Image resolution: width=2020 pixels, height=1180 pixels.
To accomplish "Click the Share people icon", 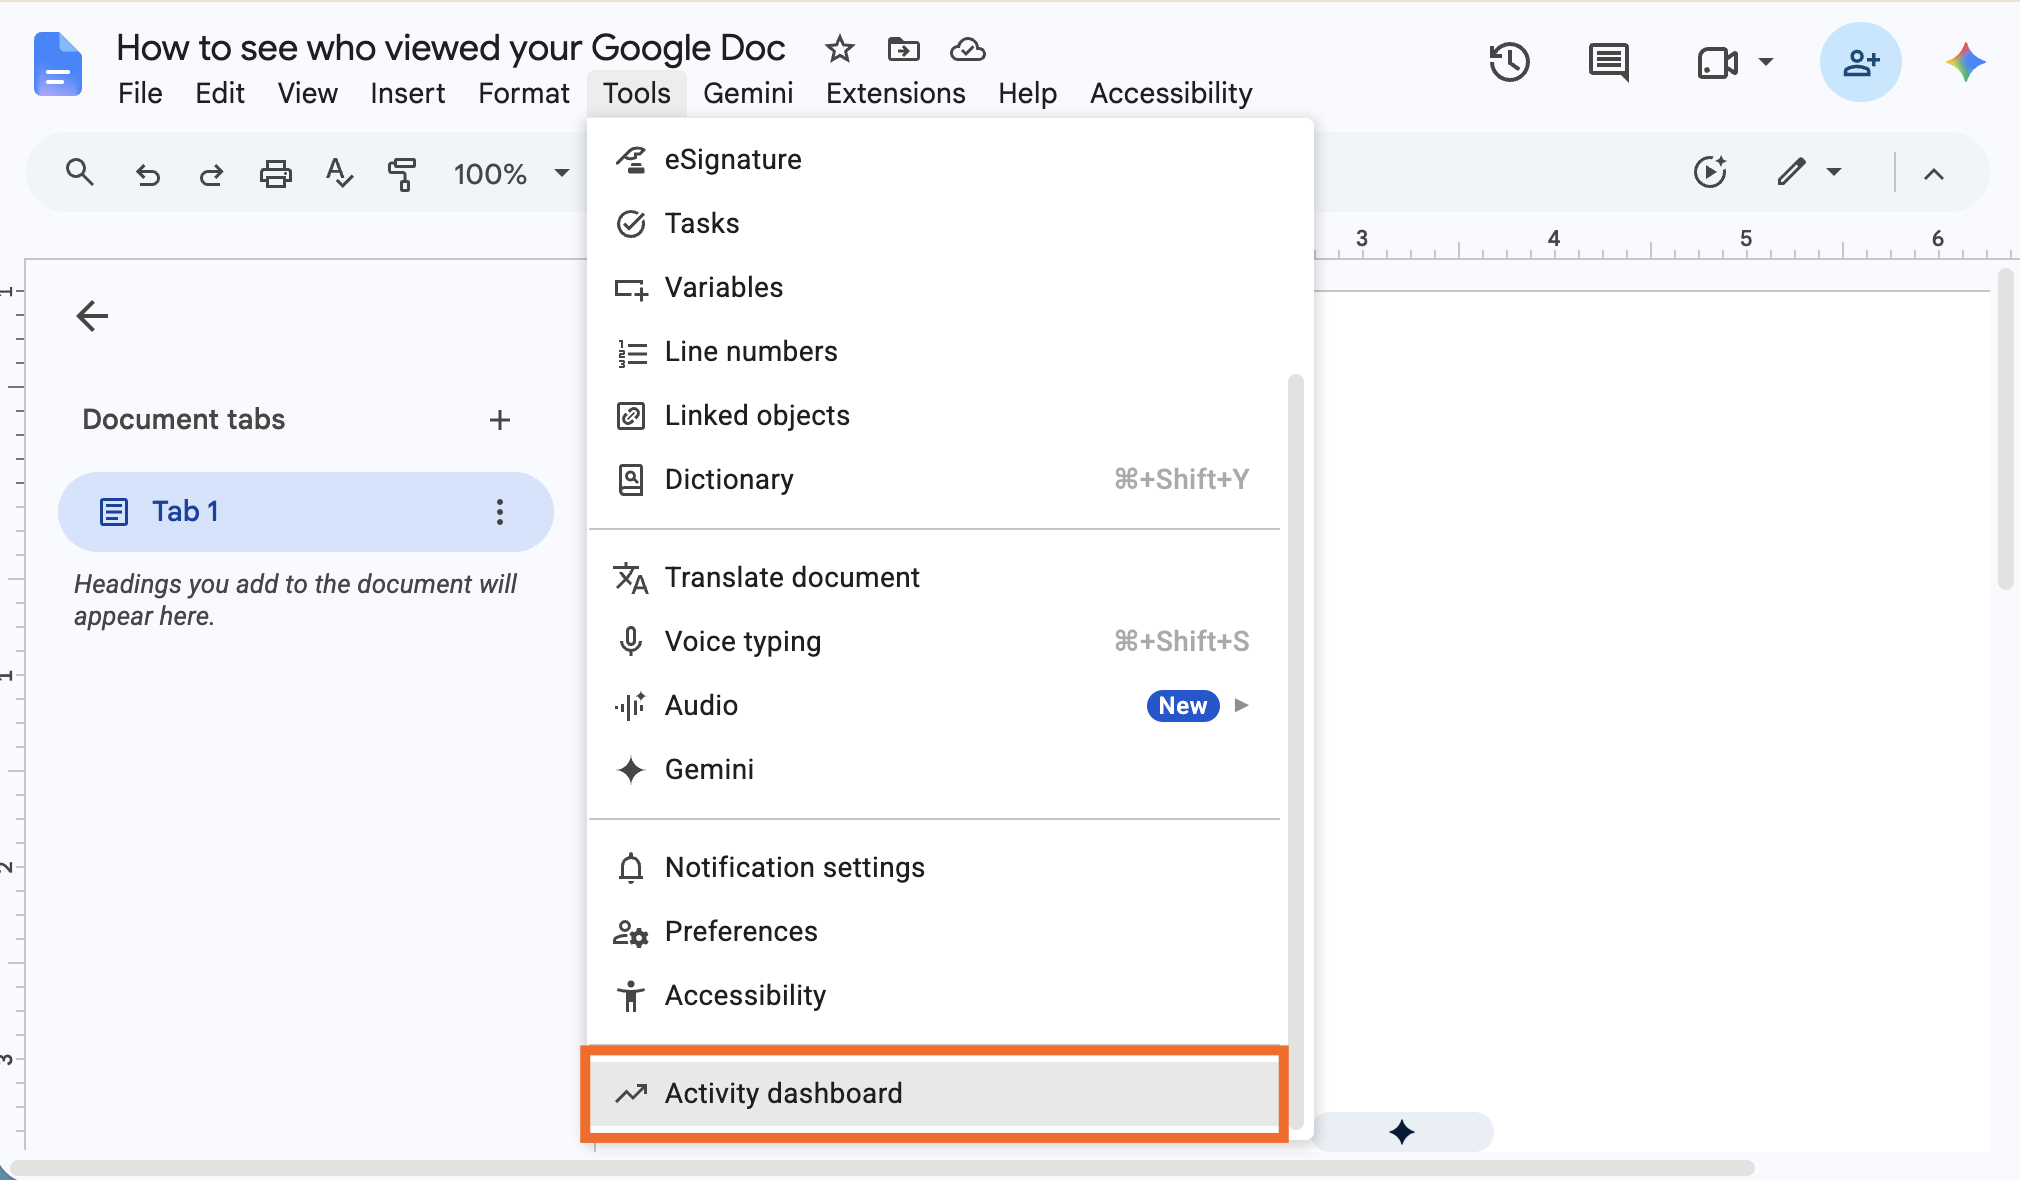I will [x=1860, y=62].
